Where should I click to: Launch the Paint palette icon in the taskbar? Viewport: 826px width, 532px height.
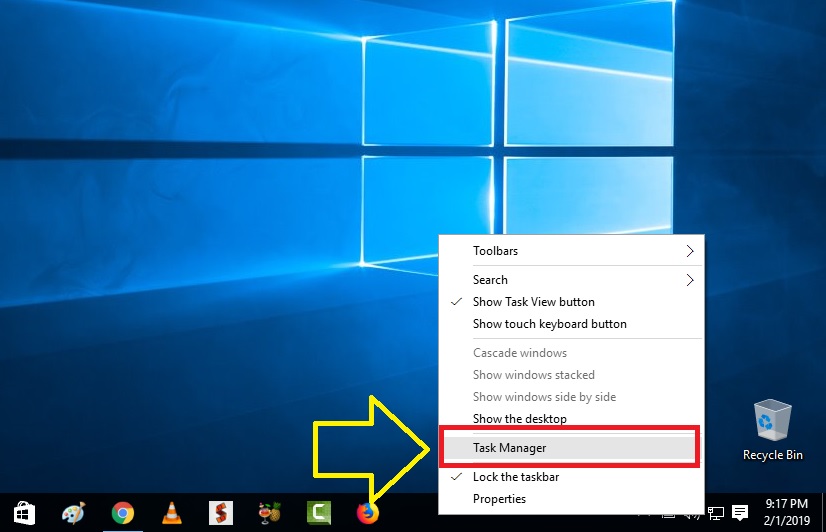pos(73,513)
